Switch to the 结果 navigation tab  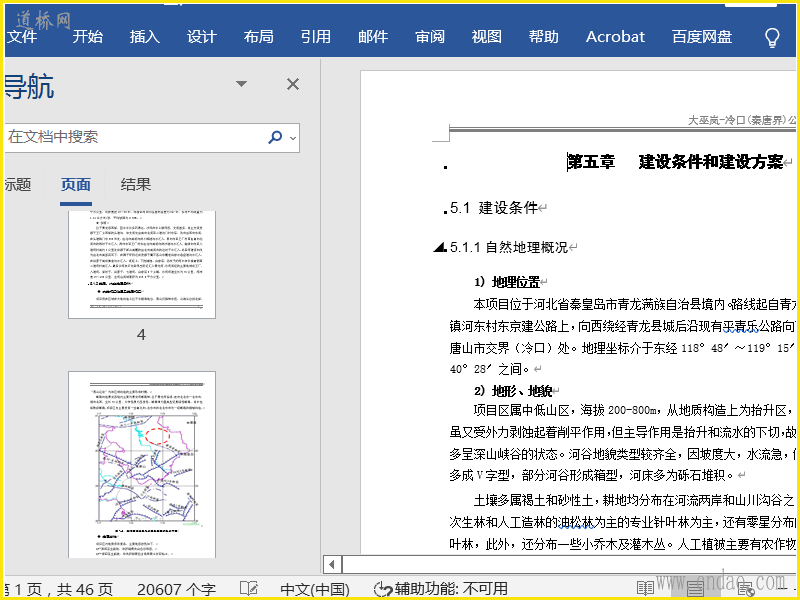click(136, 185)
